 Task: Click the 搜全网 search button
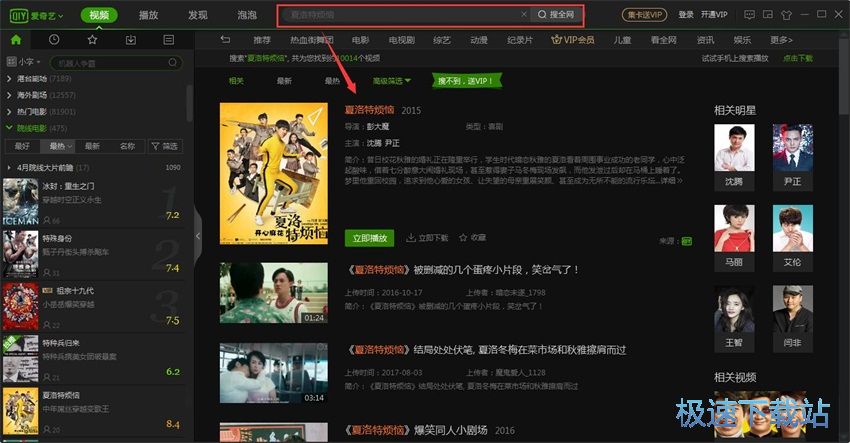click(x=557, y=15)
